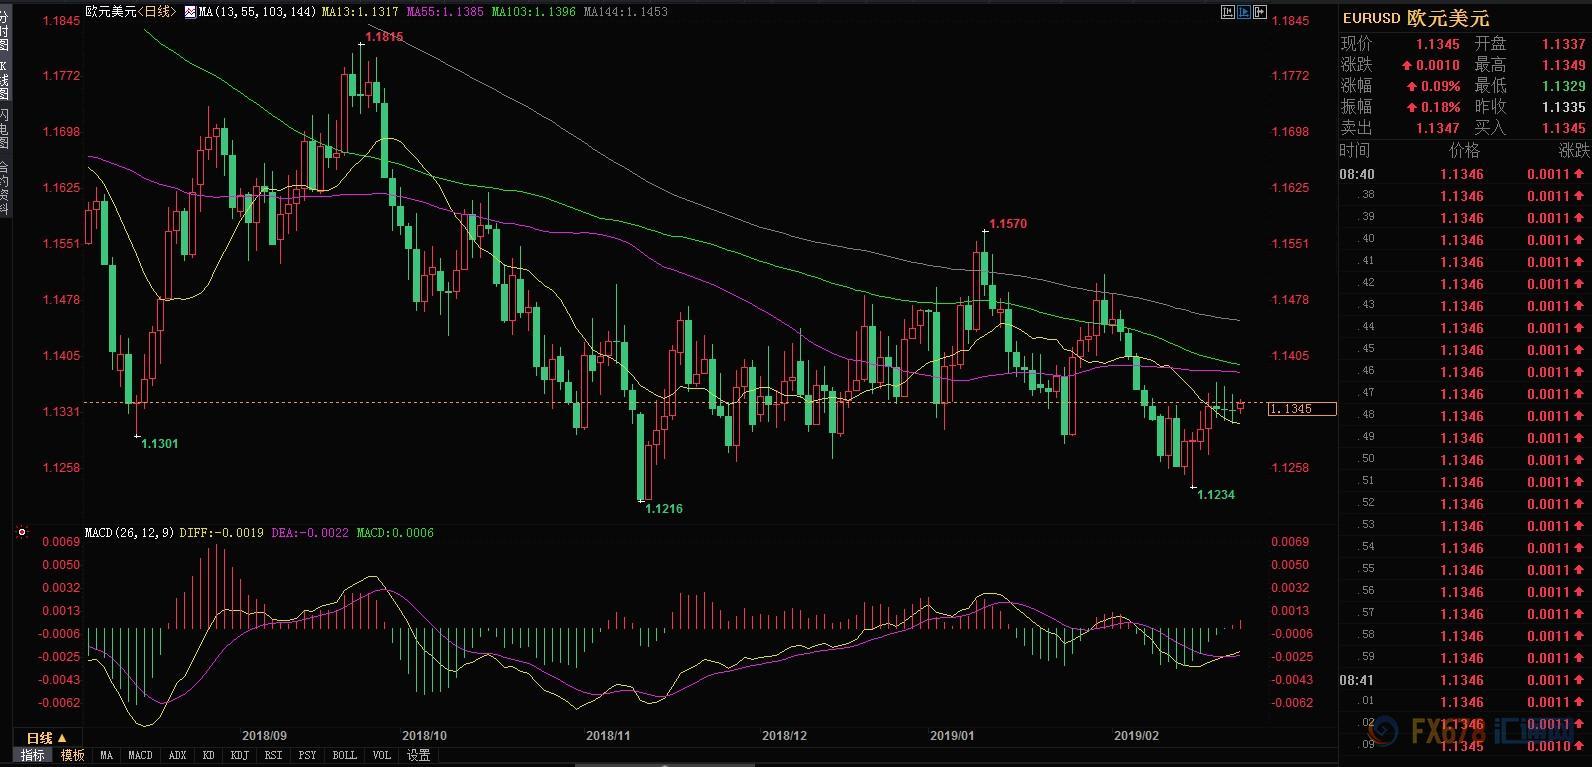Click the DIFF:-0.0019 value

click(222, 533)
